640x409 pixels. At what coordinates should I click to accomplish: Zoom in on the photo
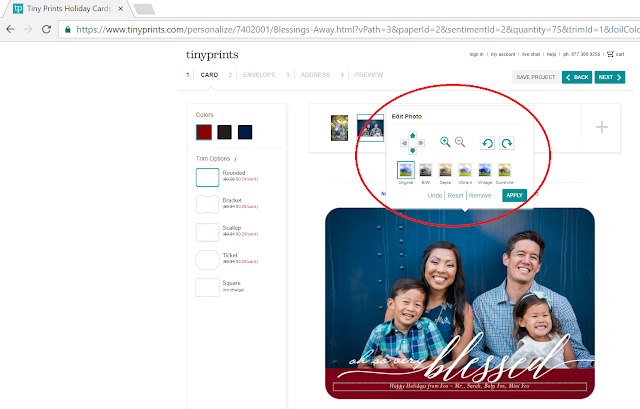click(445, 142)
